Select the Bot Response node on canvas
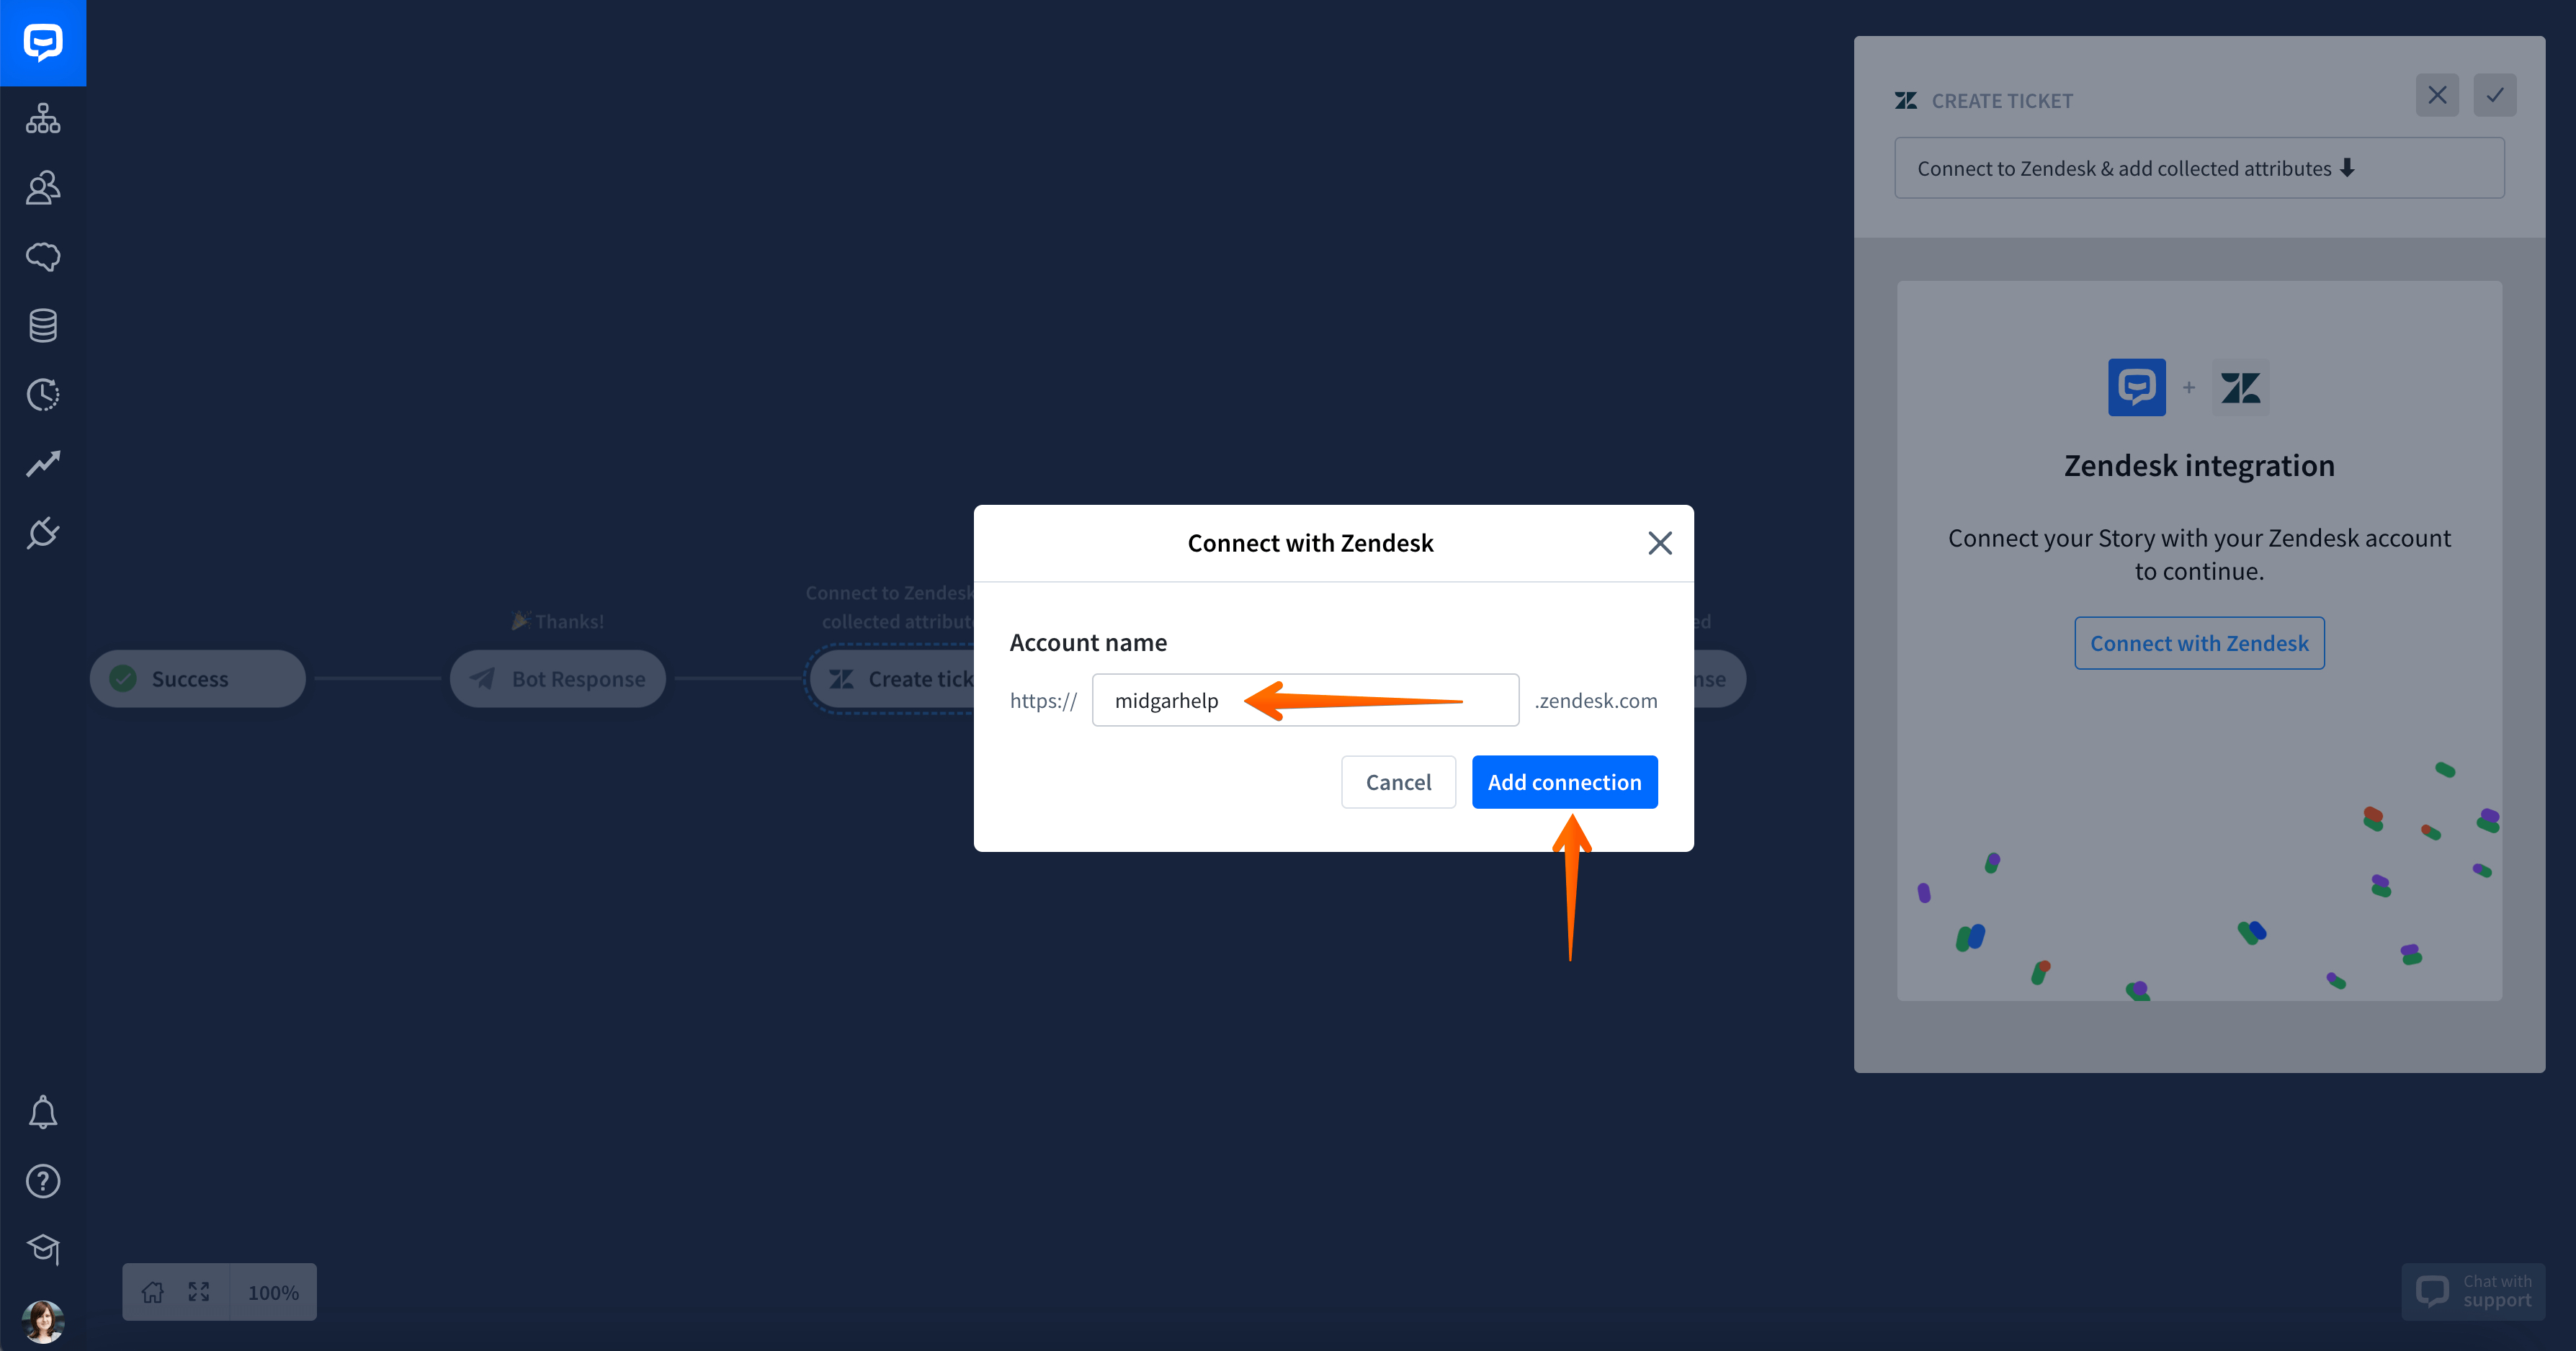Screen dimensions: 2576x1351 (557, 679)
